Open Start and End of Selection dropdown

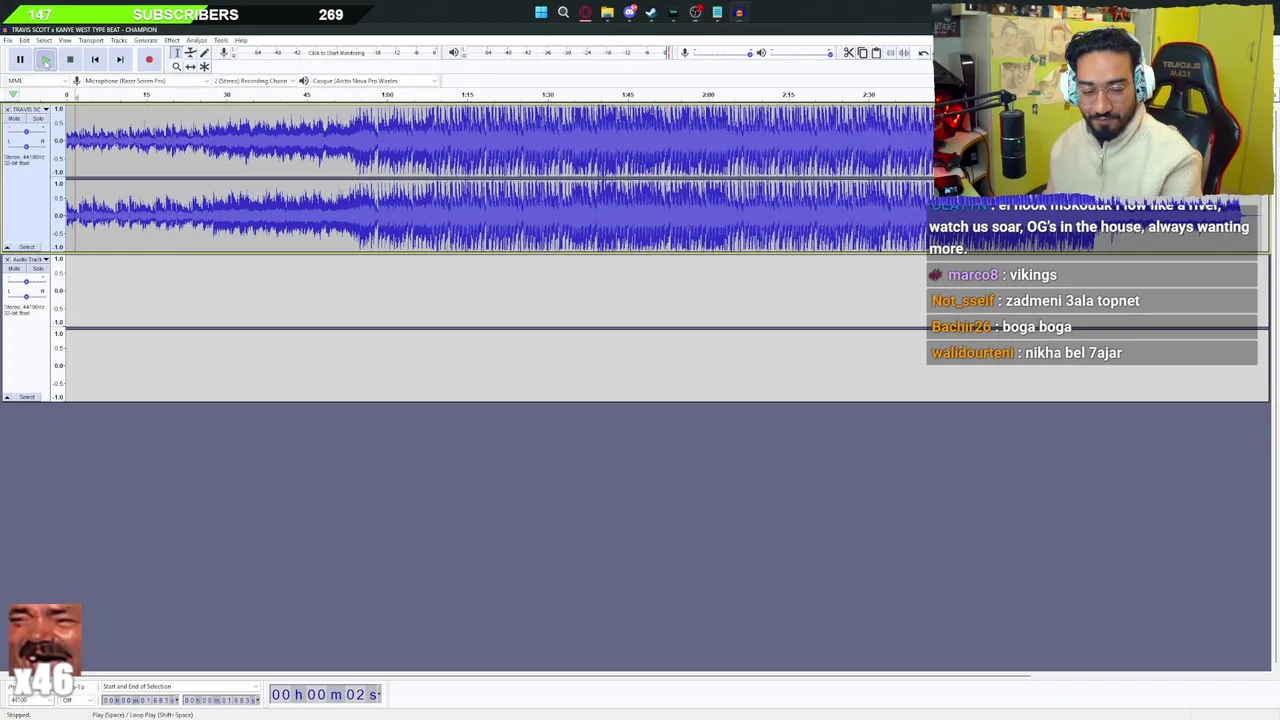pyautogui.click(x=179, y=686)
